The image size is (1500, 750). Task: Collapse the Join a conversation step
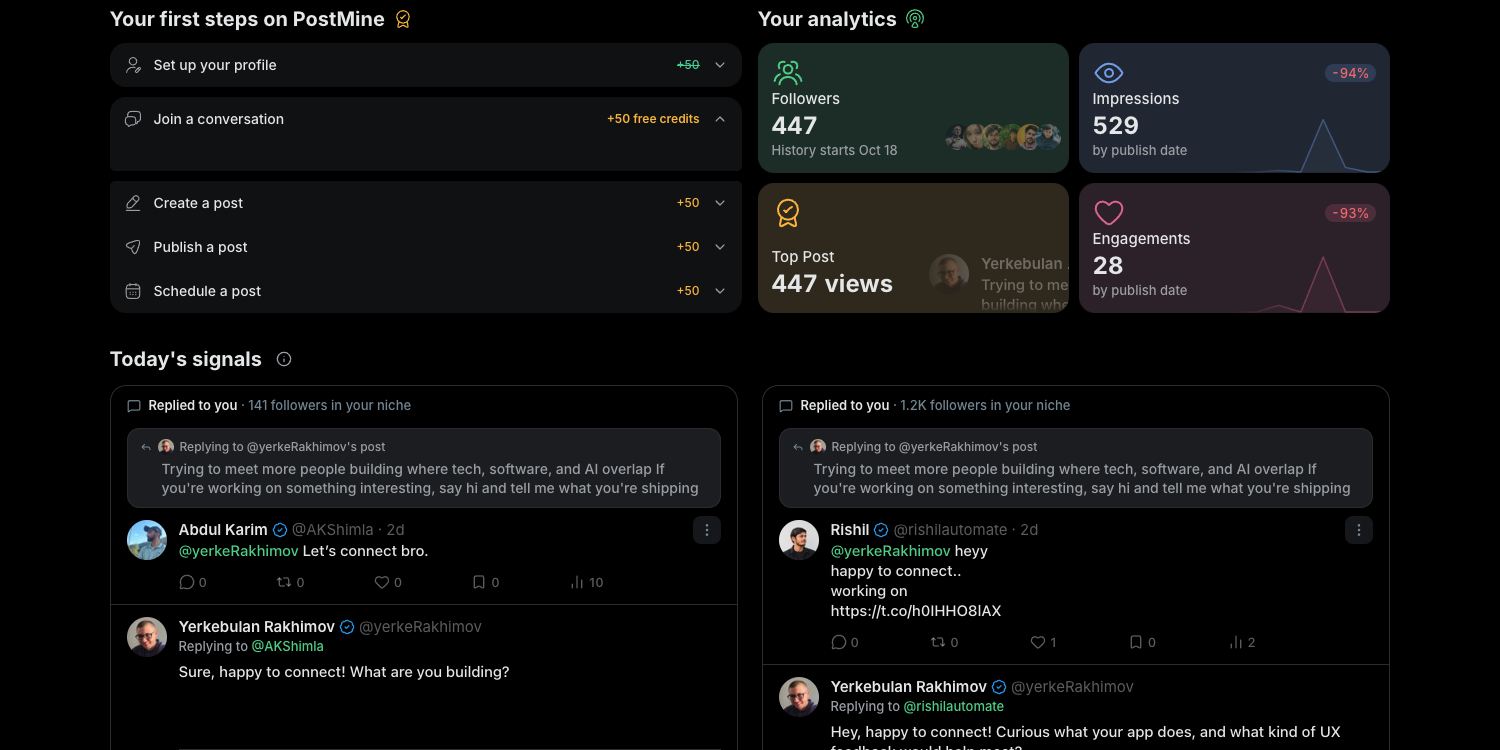(x=720, y=119)
